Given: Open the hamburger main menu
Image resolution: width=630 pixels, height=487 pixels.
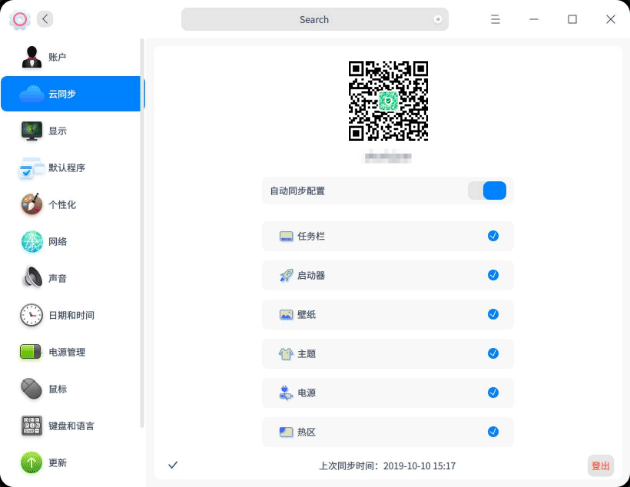Looking at the screenshot, I should tap(495, 19).
